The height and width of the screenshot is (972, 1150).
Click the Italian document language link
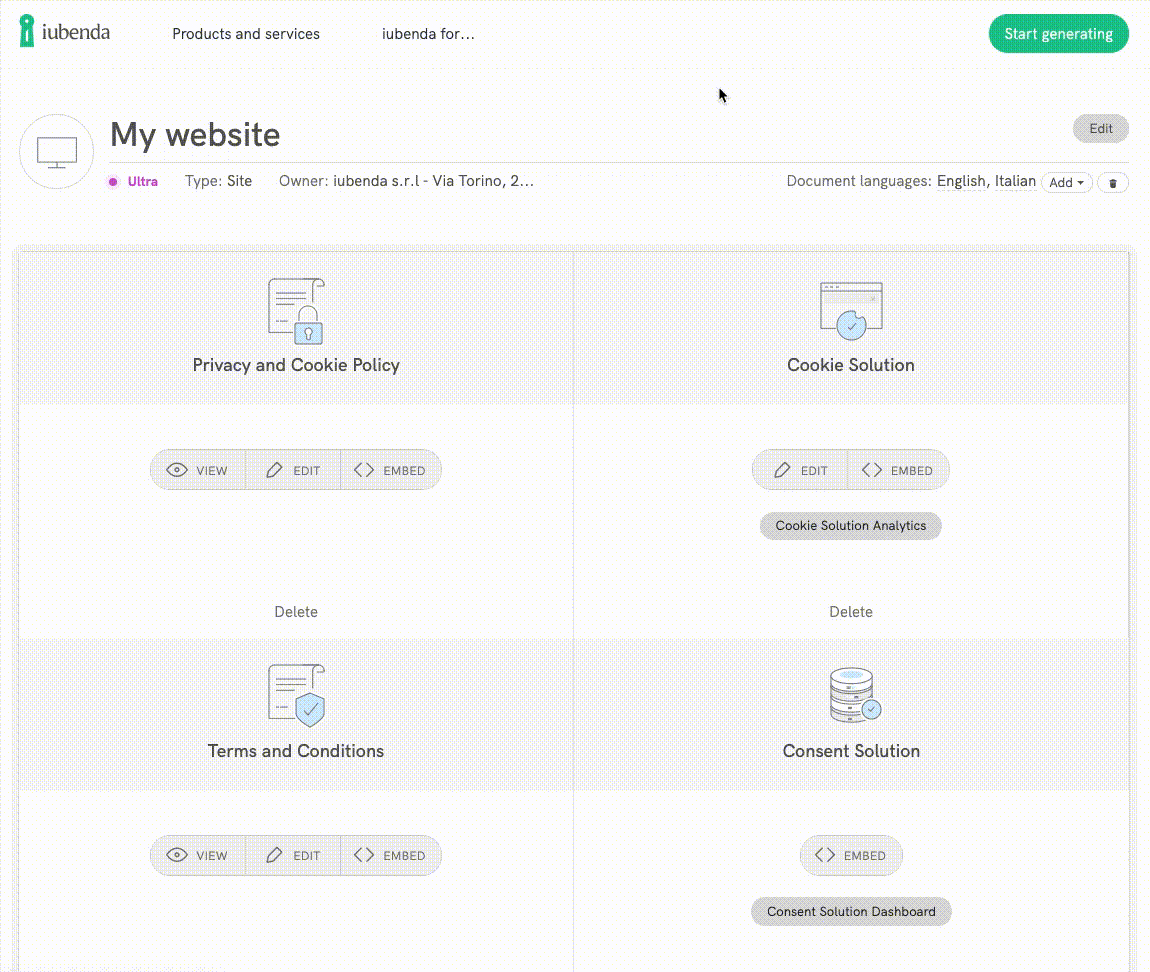tap(1015, 181)
